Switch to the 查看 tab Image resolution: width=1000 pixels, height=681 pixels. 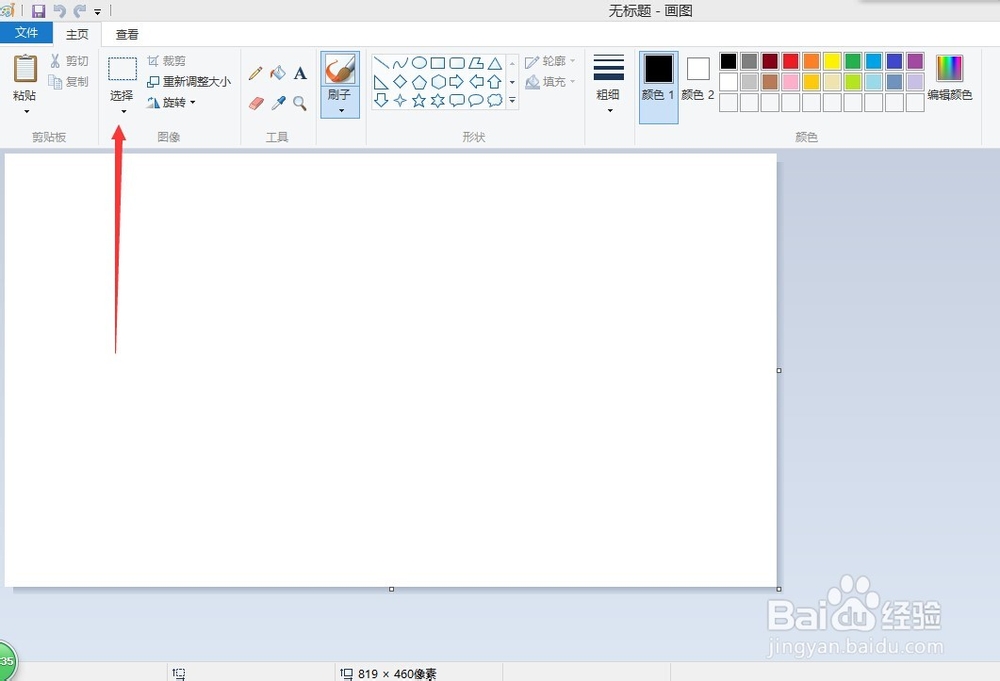point(127,34)
